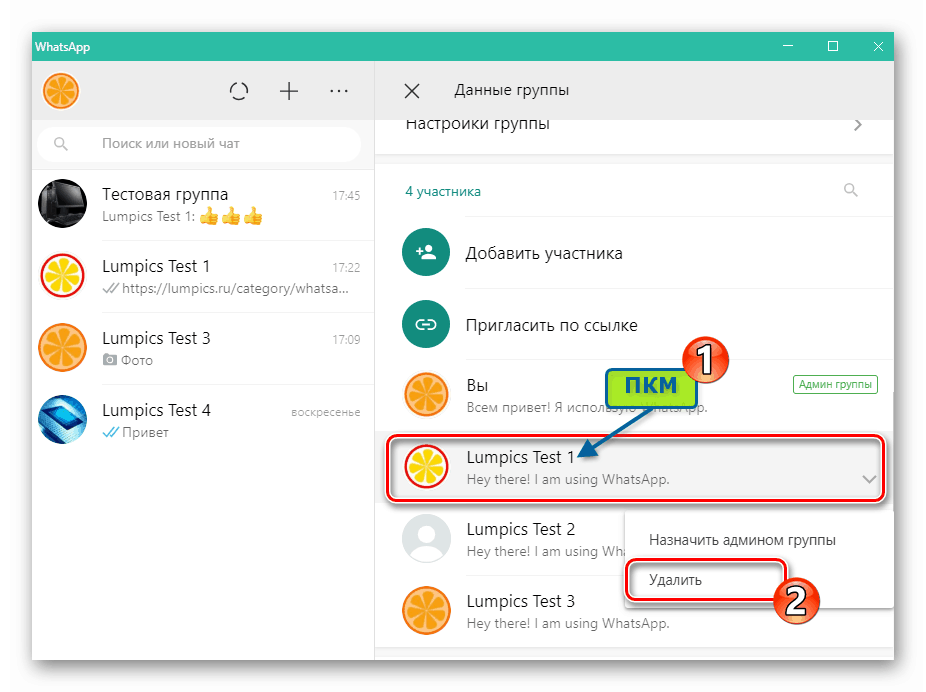Minimize the WhatsApp window
Image resolution: width=926 pixels, height=692 pixels.
tap(788, 46)
